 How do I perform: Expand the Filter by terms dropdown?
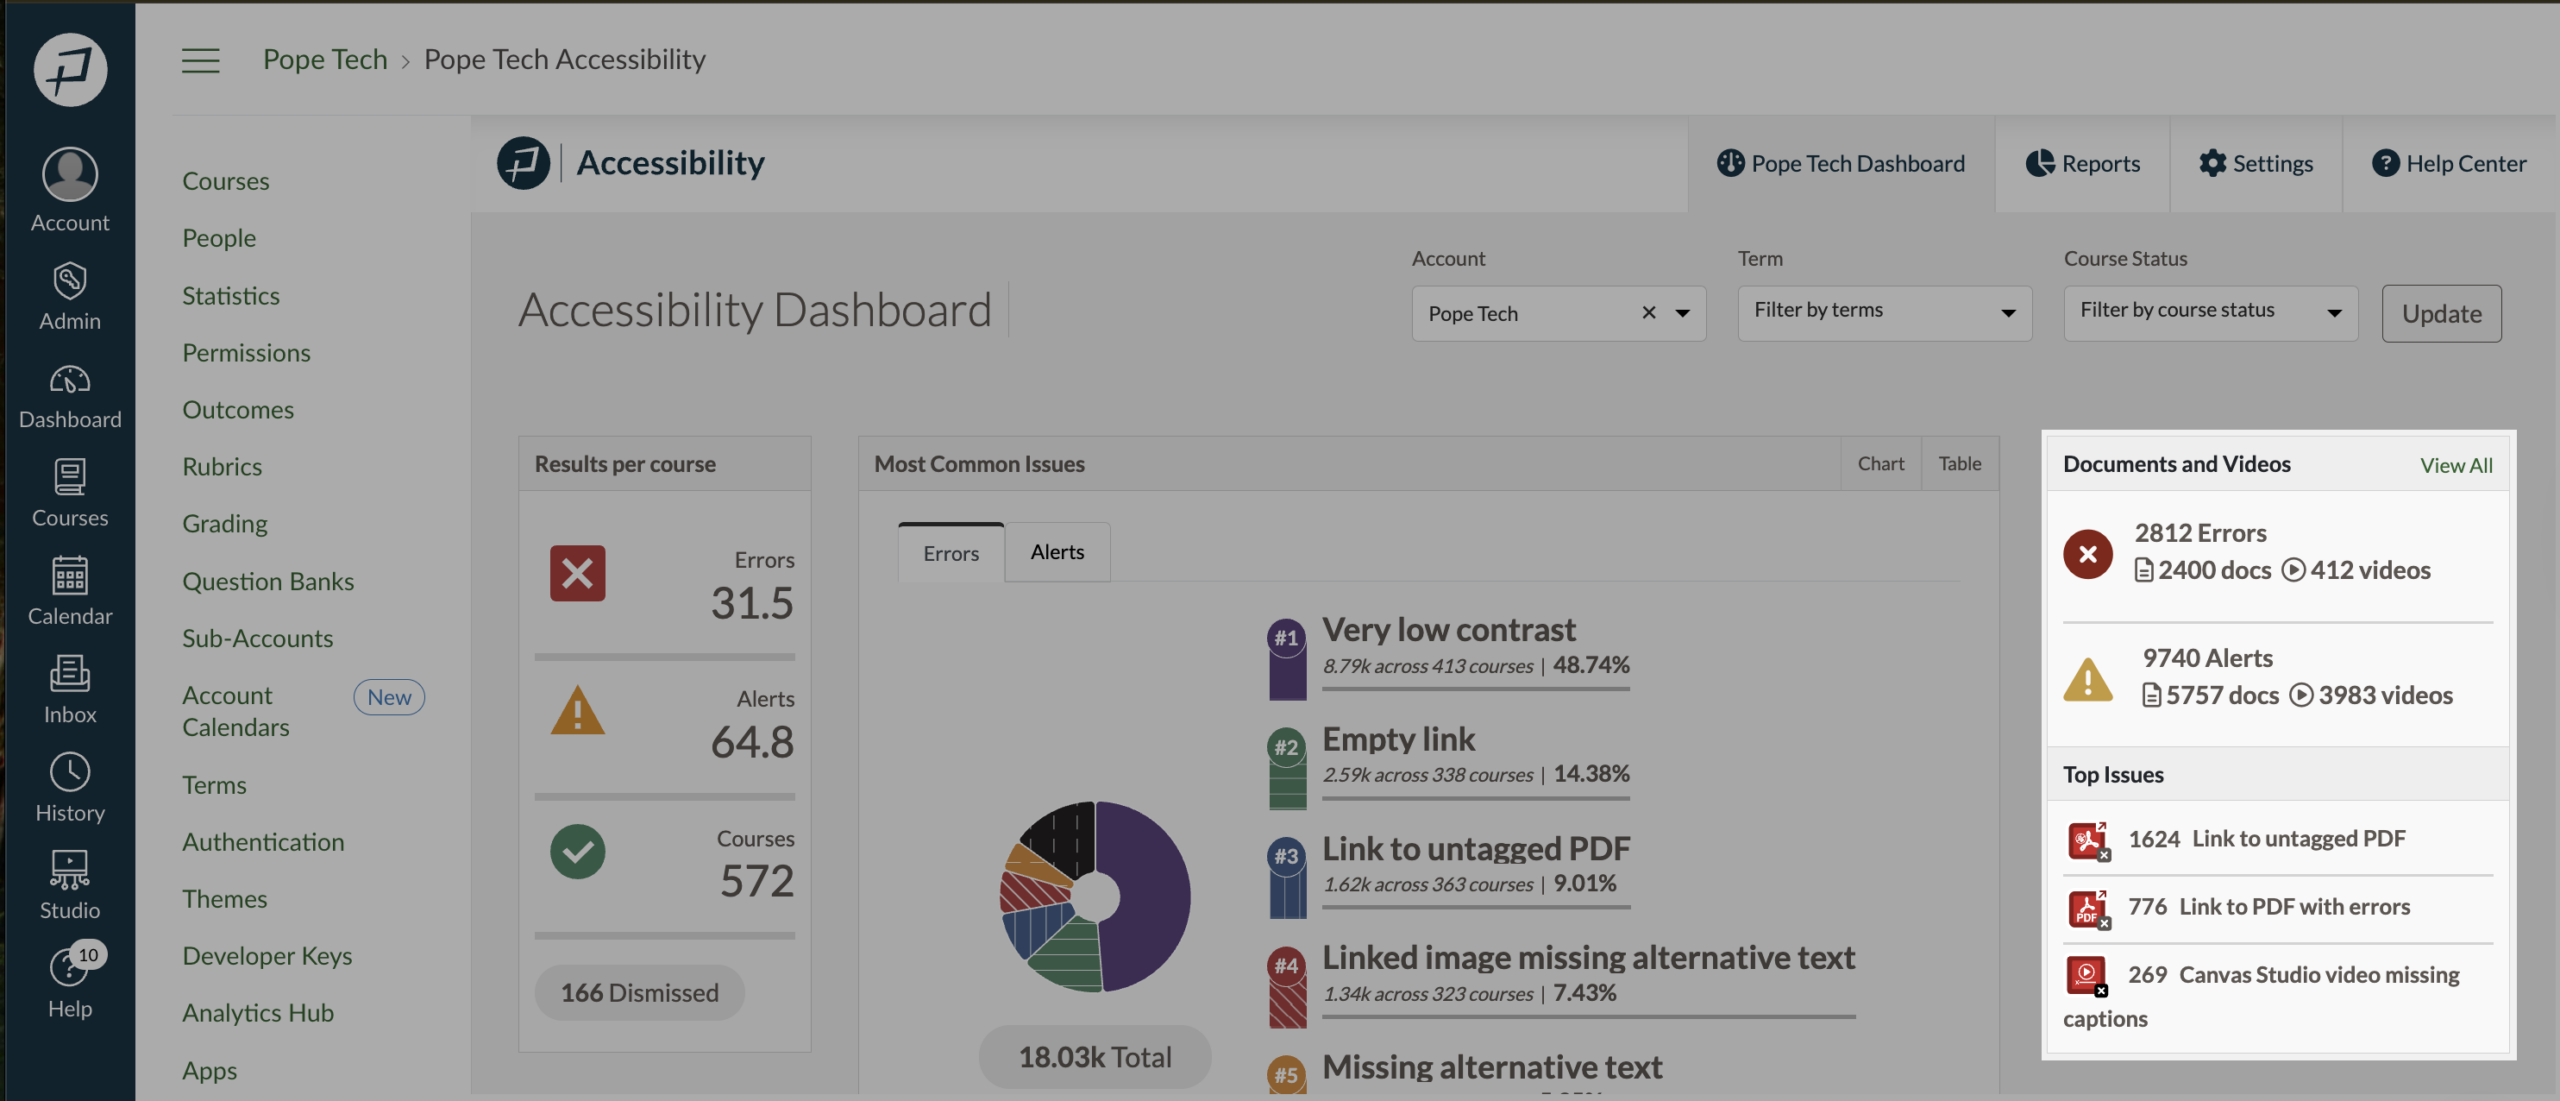pos(1884,313)
